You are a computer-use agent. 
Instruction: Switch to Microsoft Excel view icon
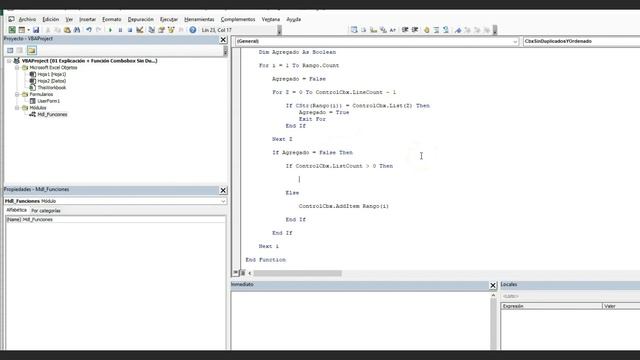click(x=12, y=30)
